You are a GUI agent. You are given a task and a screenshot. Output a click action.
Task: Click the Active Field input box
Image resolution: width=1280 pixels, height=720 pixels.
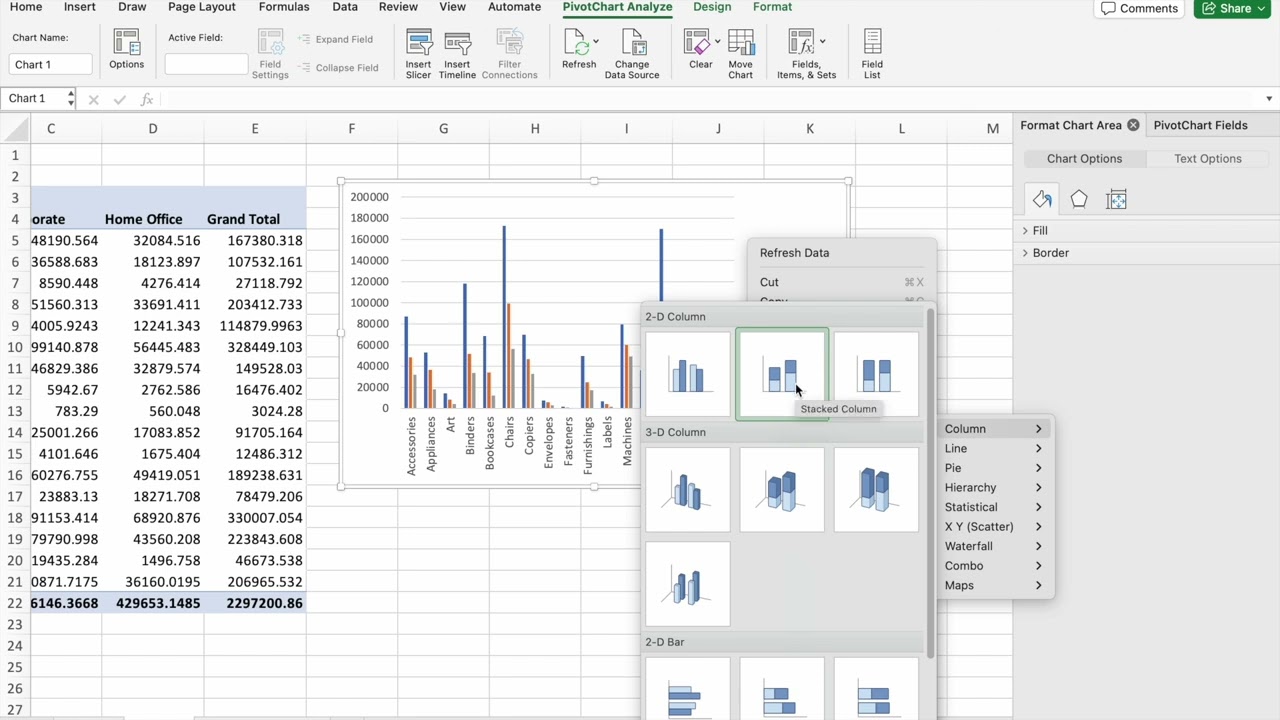(206, 64)
